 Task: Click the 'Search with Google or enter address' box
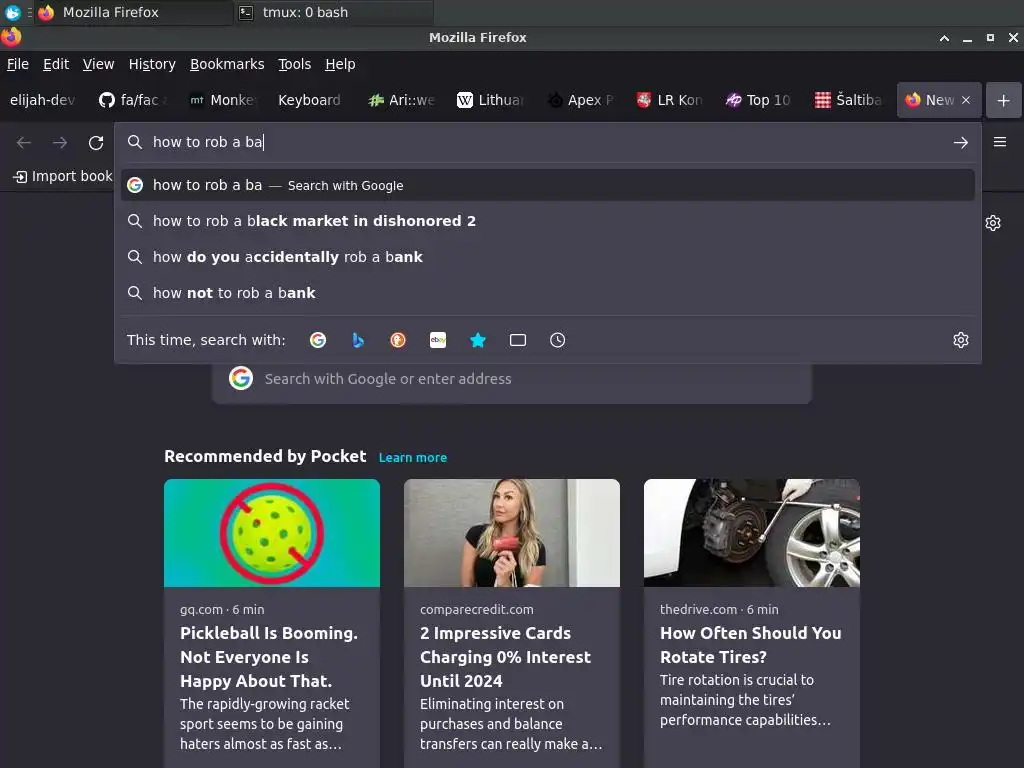point(511,379)
